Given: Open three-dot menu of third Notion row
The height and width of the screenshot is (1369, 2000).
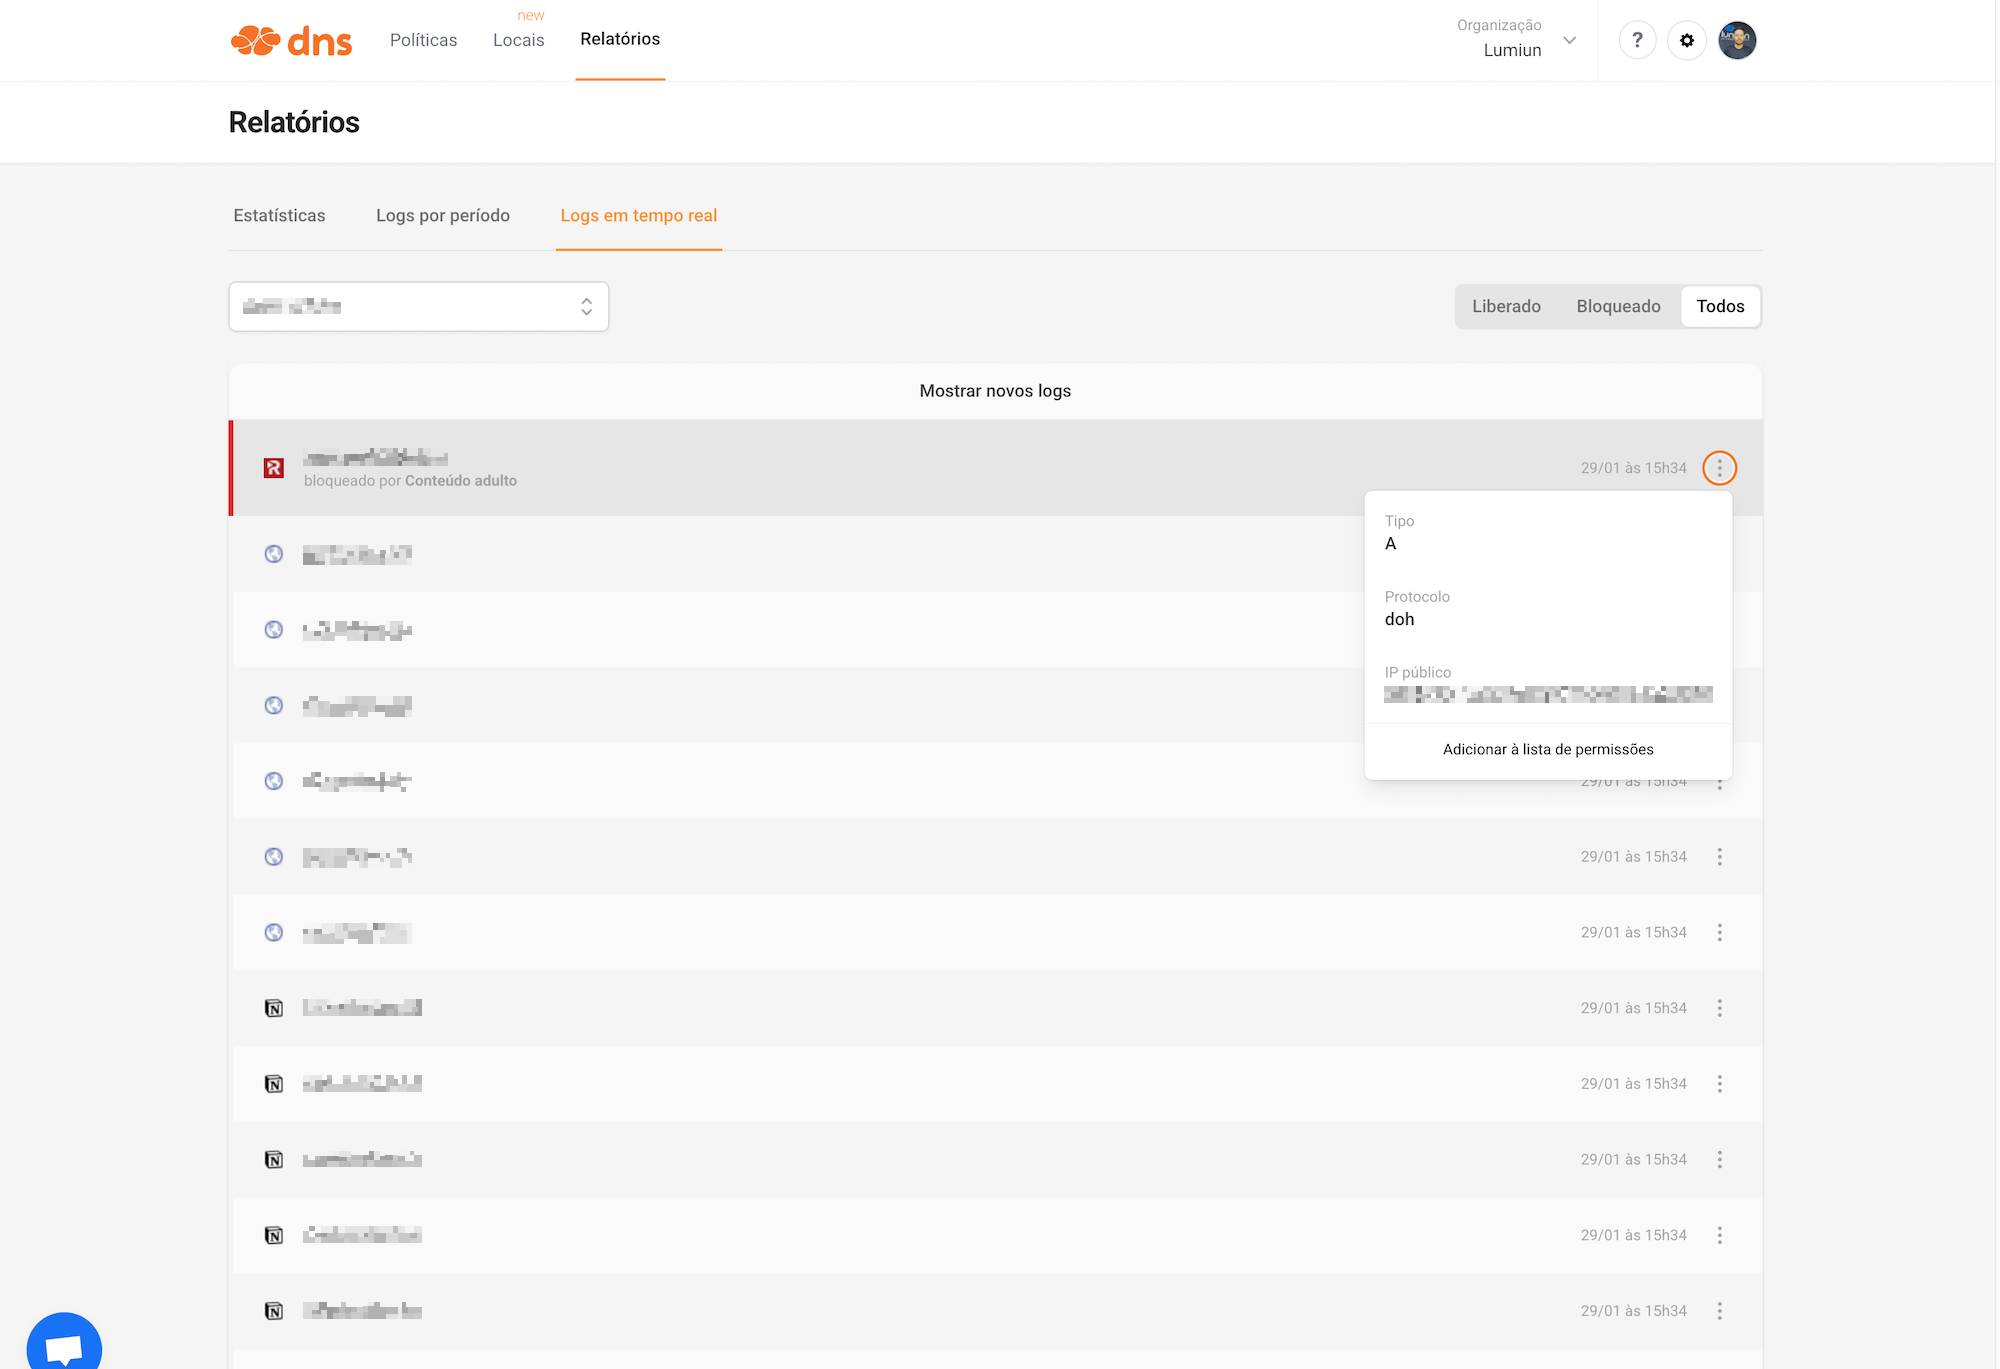Looking at the screenshot, I should pos(1719,1160).
